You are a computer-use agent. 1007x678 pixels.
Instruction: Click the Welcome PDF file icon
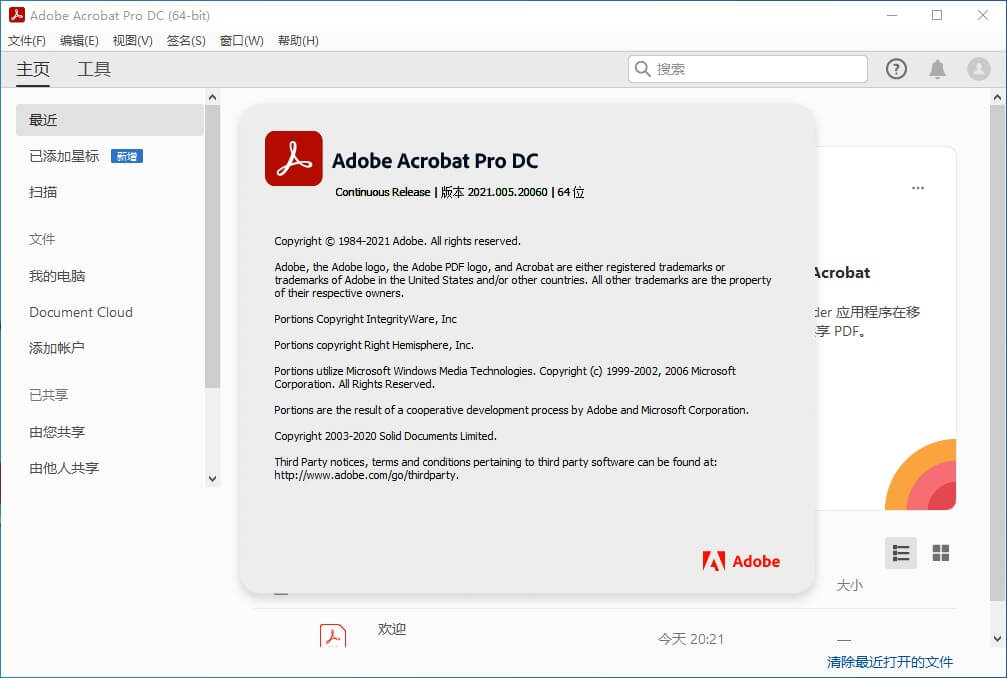pos(332,635)
